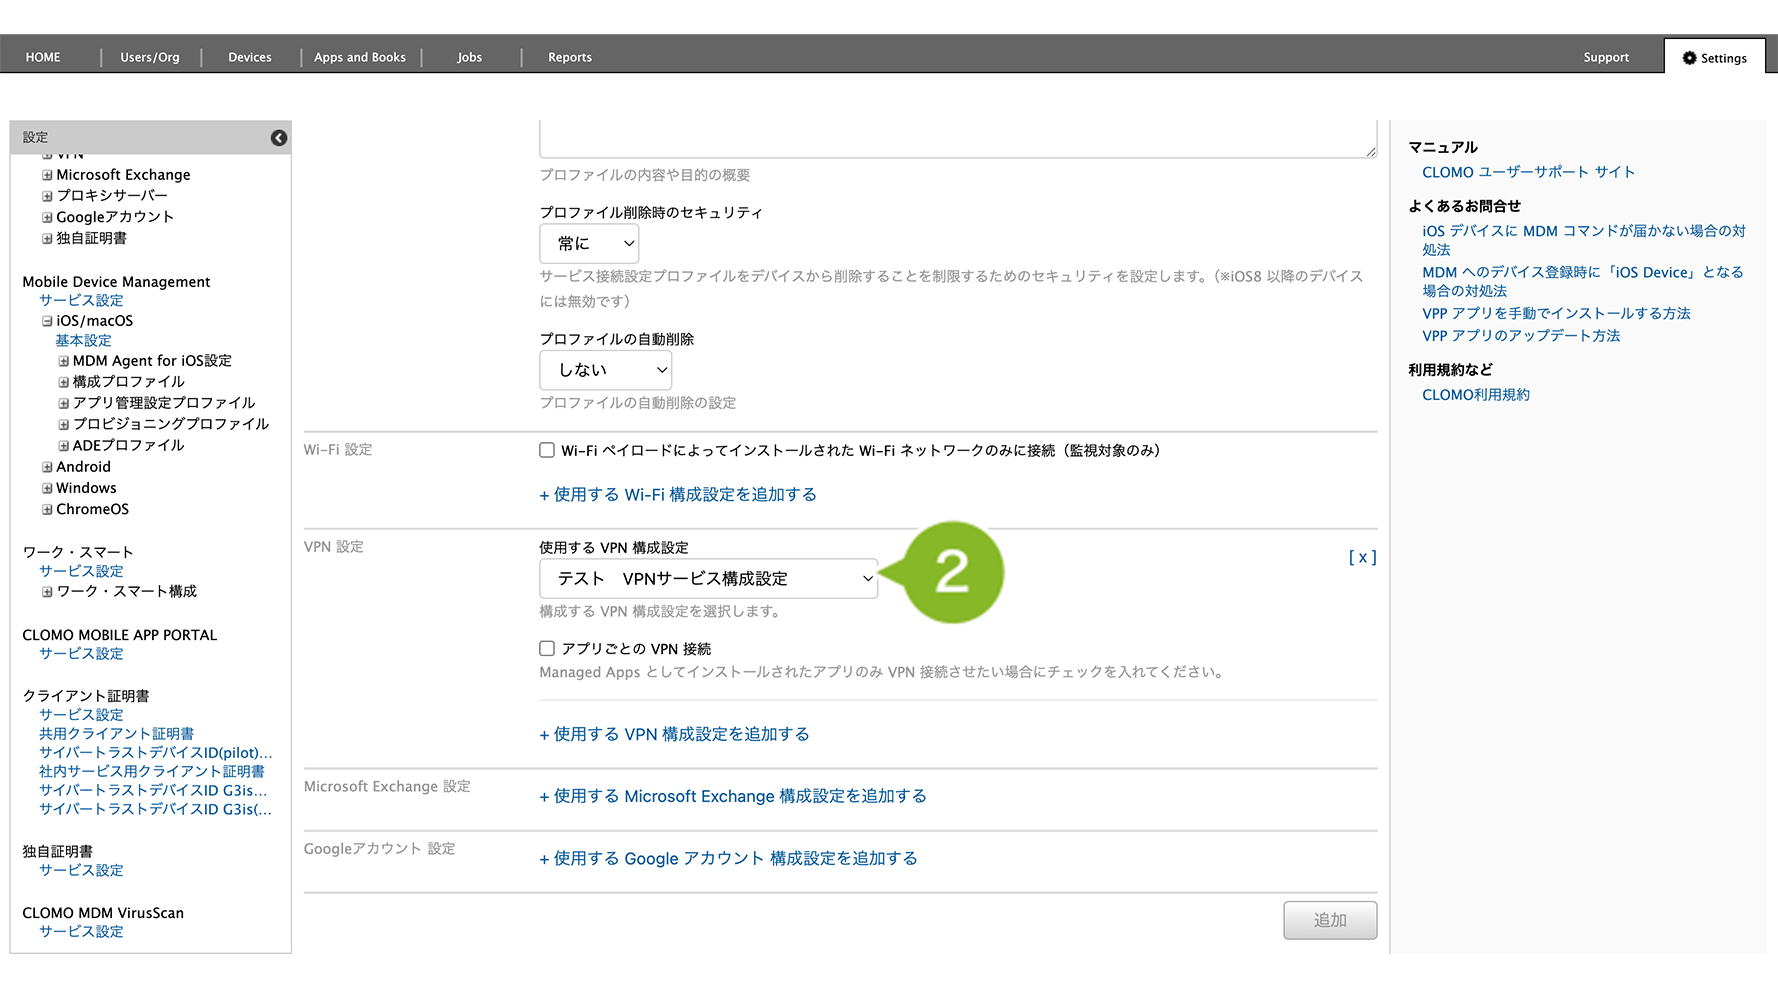This screenshot has height=1000, width=1778.
Task: Click the 追加 button
Action: pos(1329,920)
